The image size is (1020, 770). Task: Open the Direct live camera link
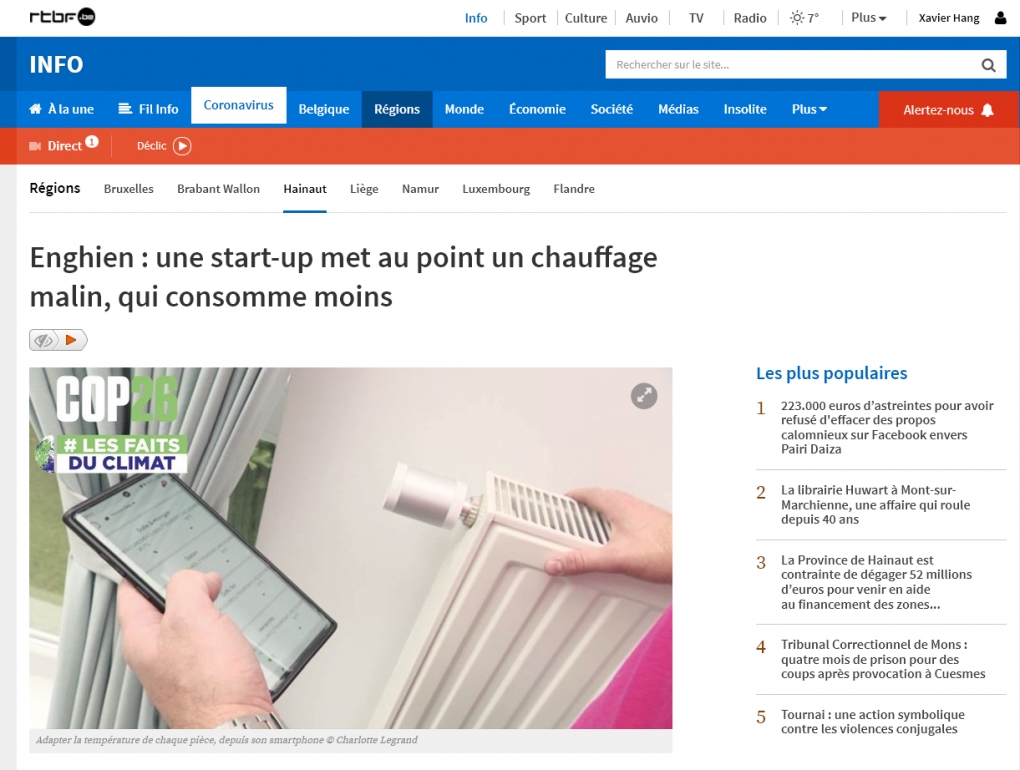point(64,146)
